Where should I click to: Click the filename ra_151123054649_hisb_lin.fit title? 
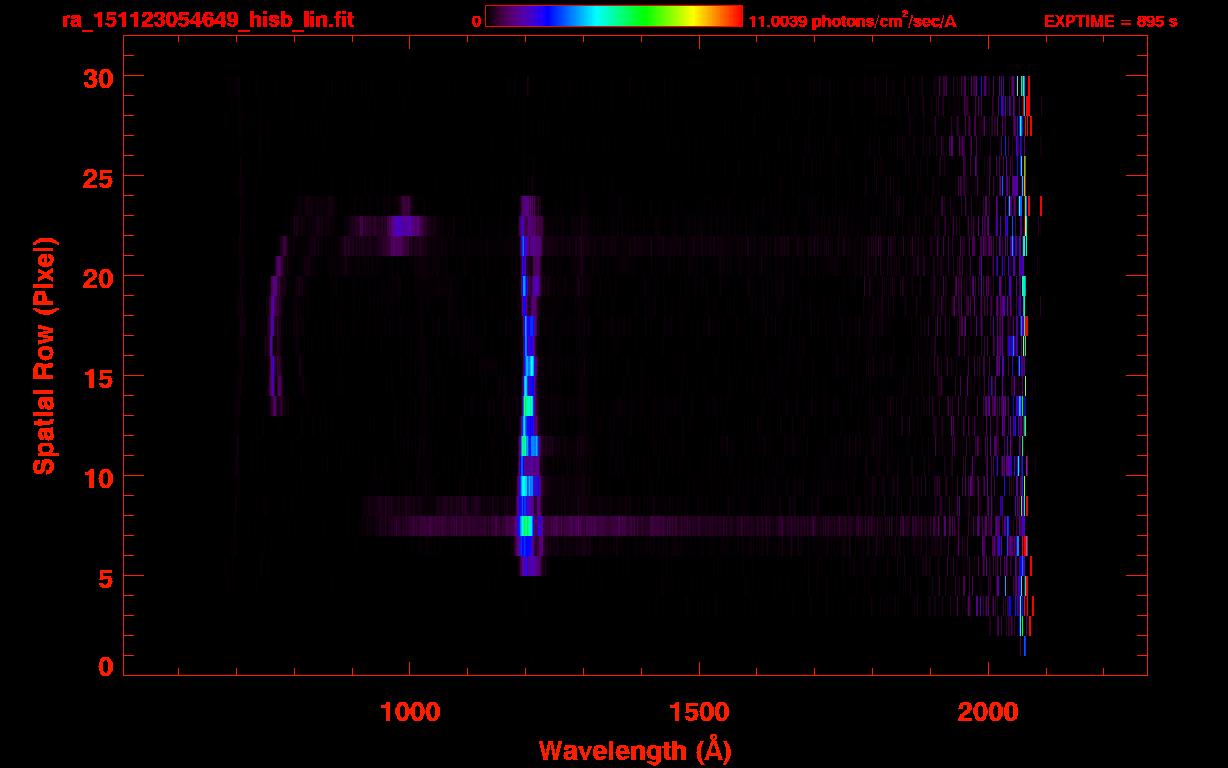207,20
